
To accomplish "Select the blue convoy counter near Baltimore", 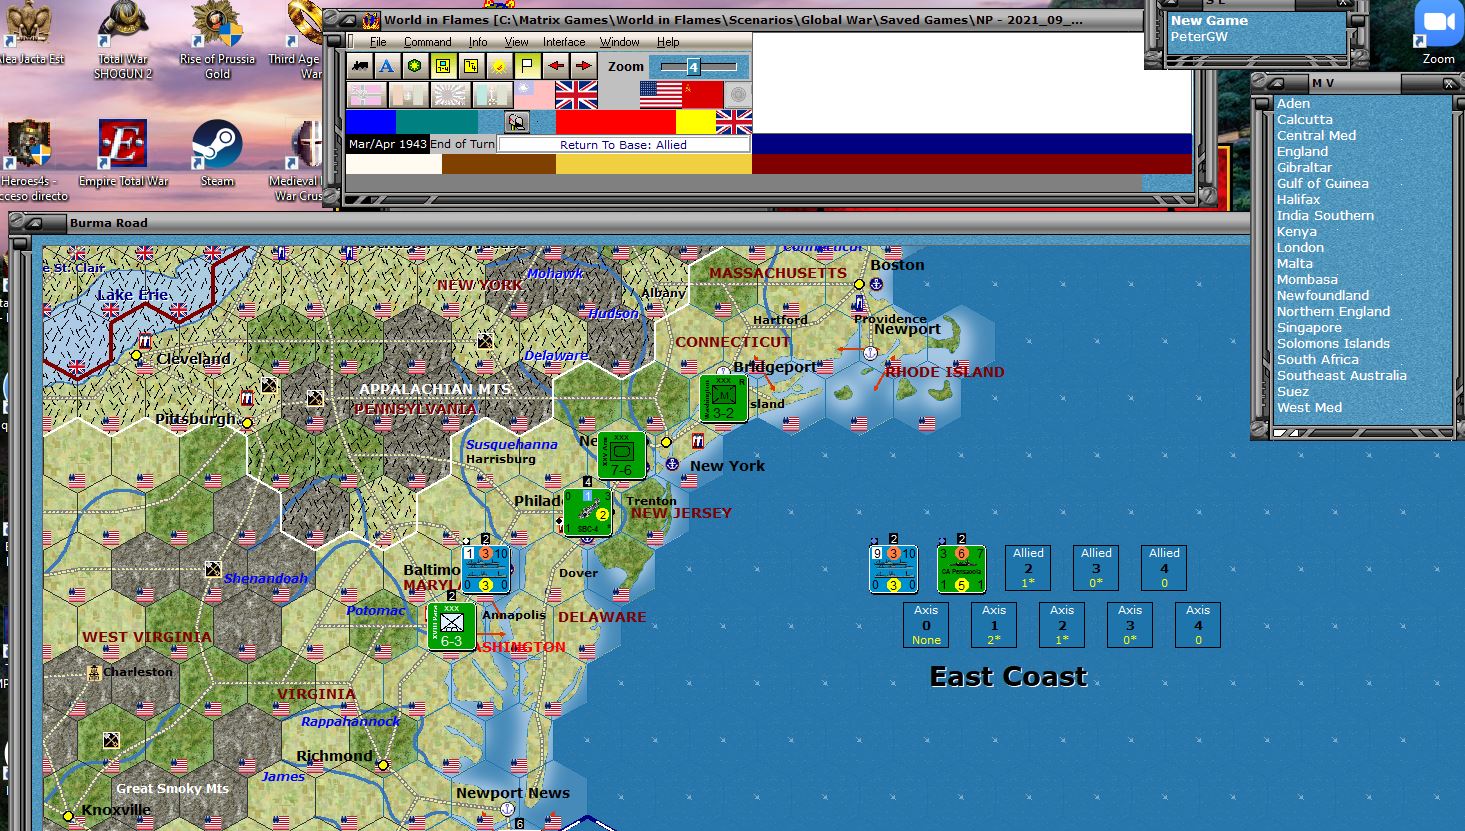I will [x=485, y=569].
